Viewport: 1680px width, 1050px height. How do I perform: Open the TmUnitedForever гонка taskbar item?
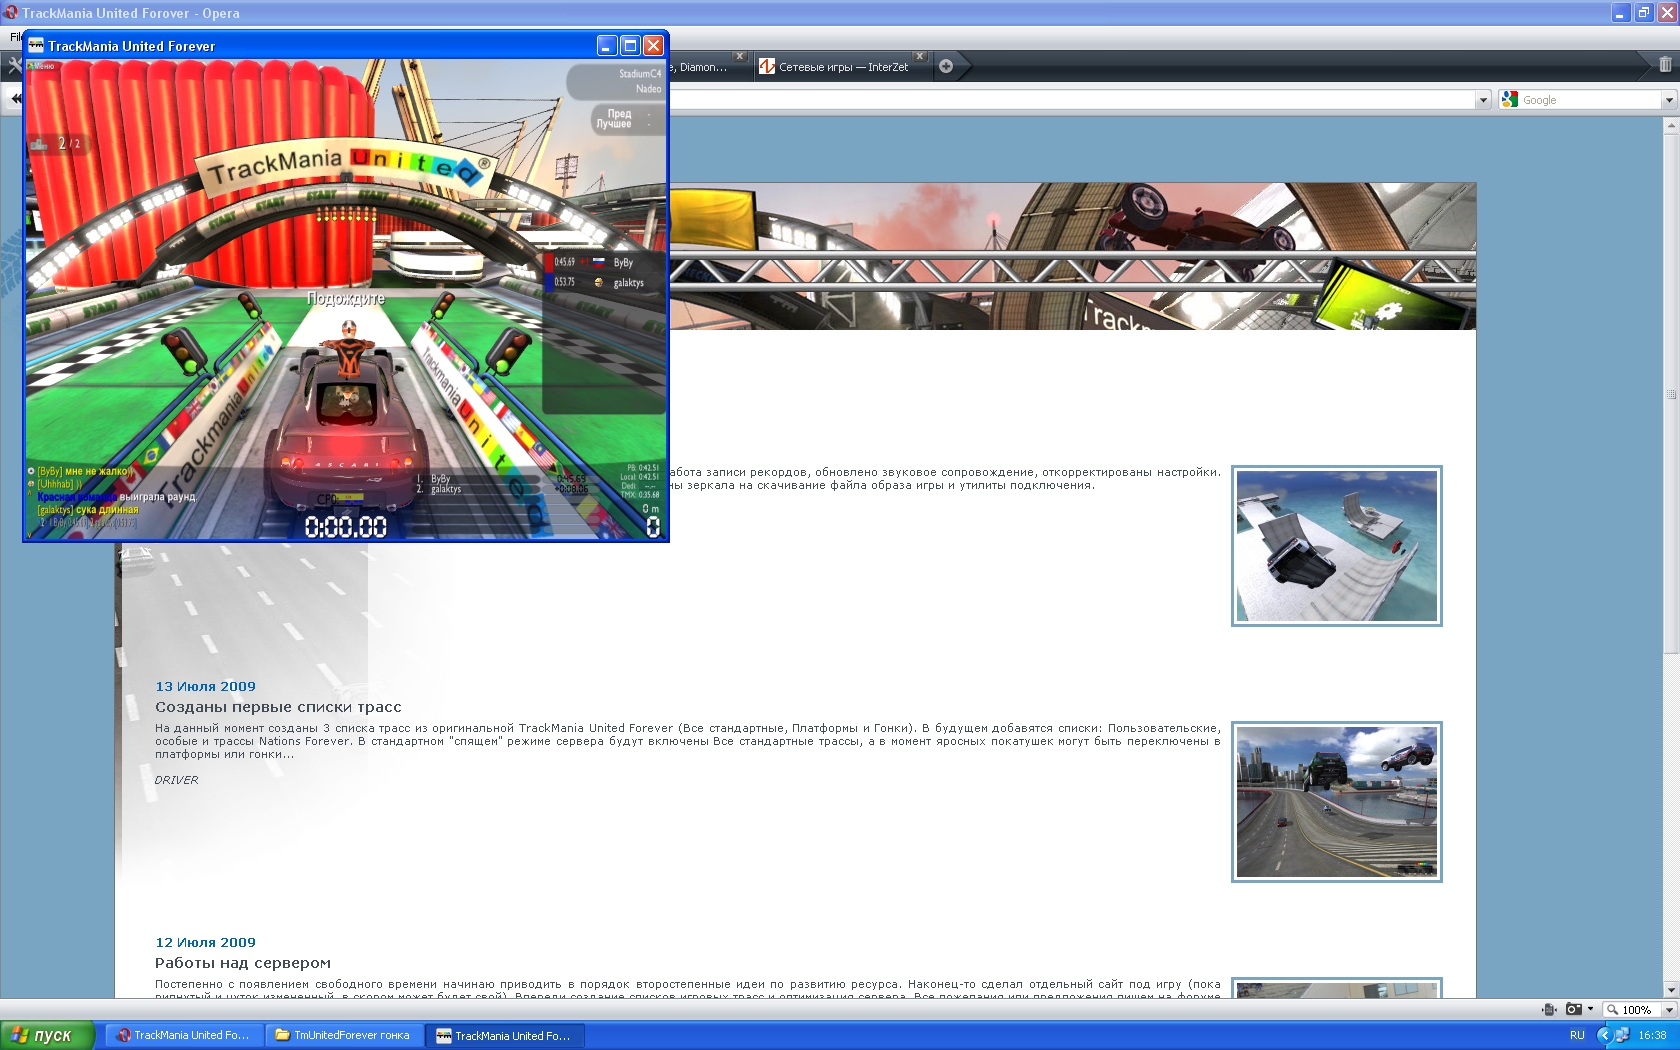[343, 1035]
